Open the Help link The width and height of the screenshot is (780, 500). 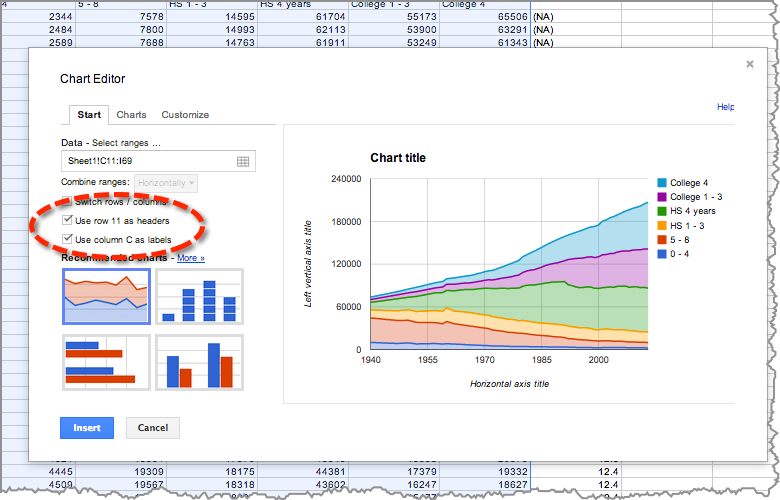point(725,106)
